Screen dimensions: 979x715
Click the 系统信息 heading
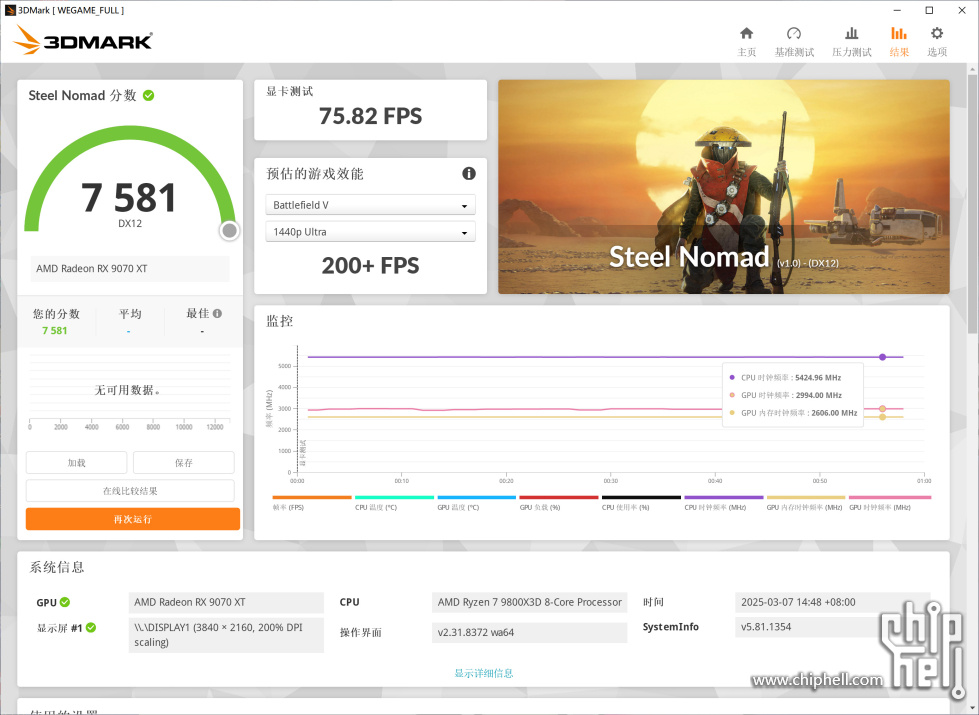(x=56, y=567)
